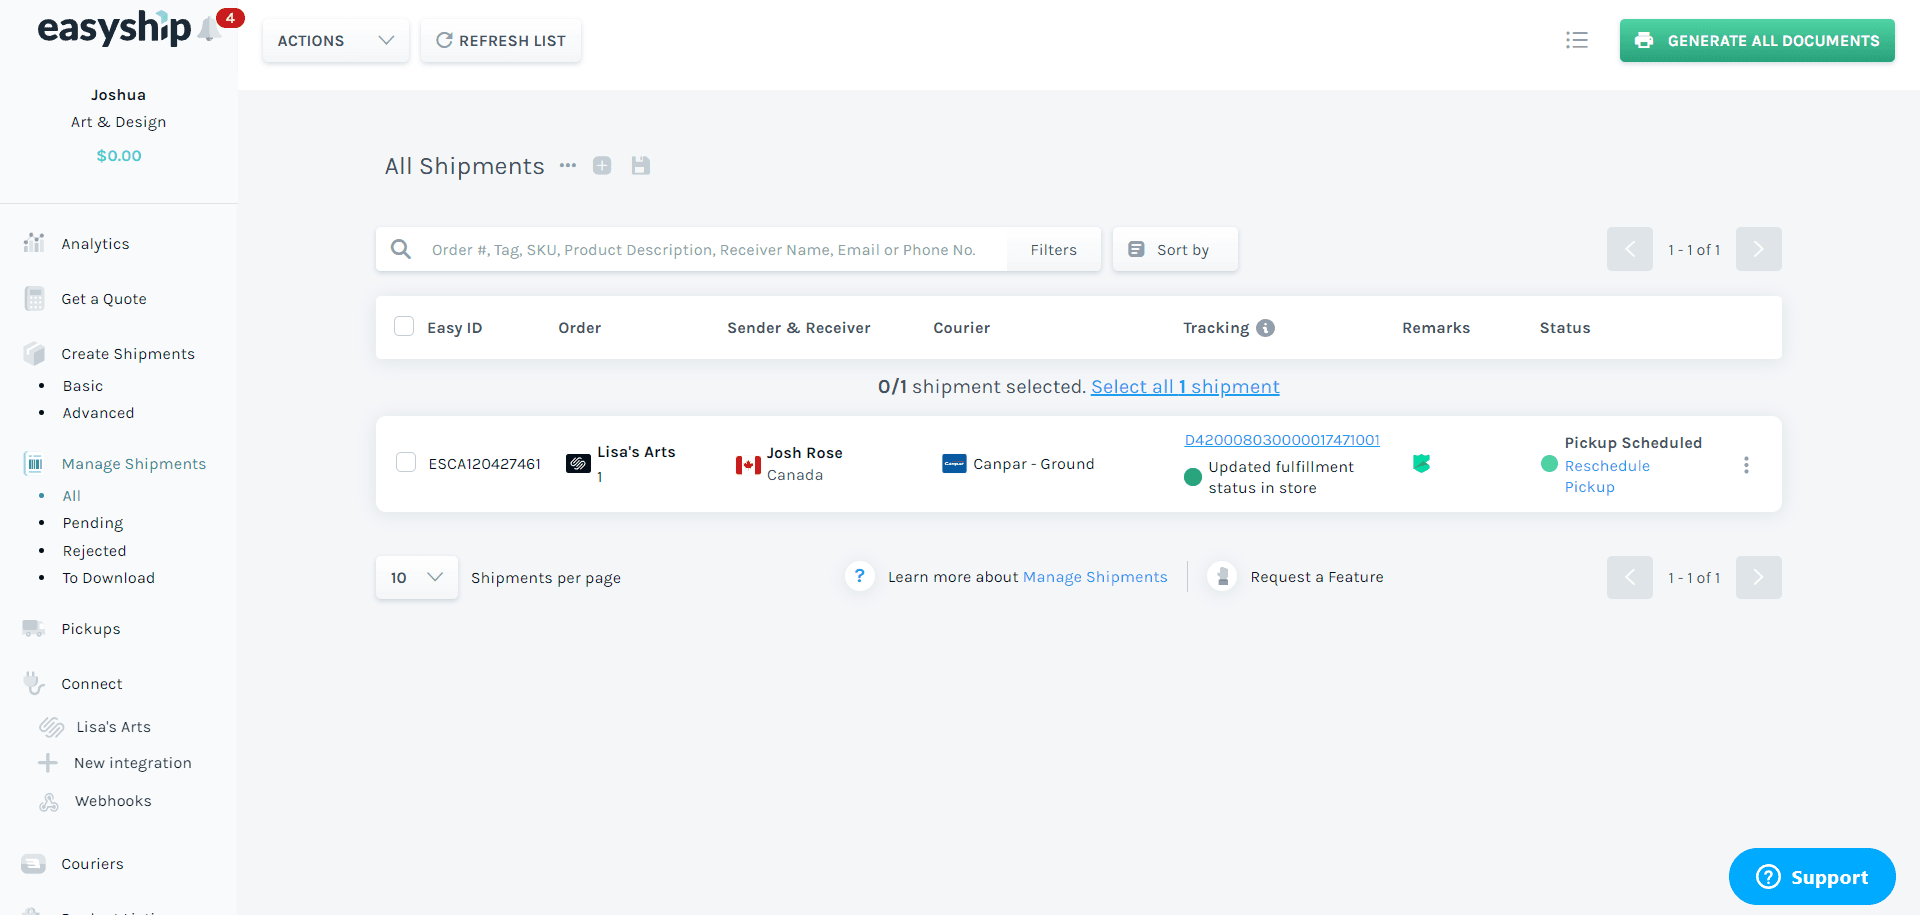Click the Webhooks icon
This screenshot has width=1920, height=915.
coord(49,802)
